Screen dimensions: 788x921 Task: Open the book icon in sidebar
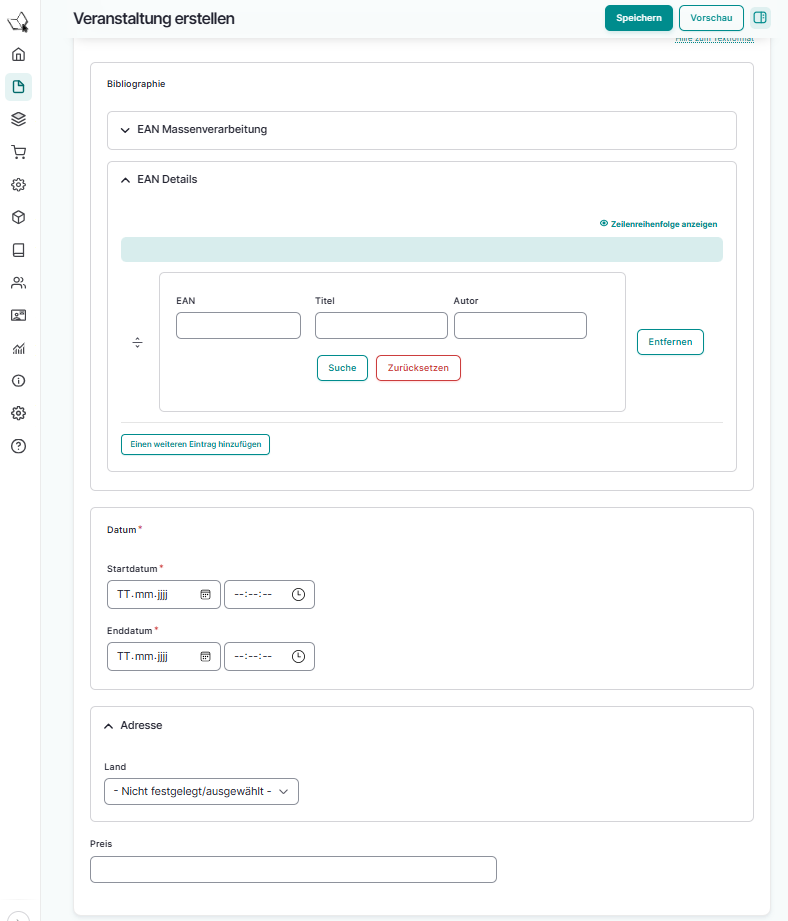click(x=18, y=250)
